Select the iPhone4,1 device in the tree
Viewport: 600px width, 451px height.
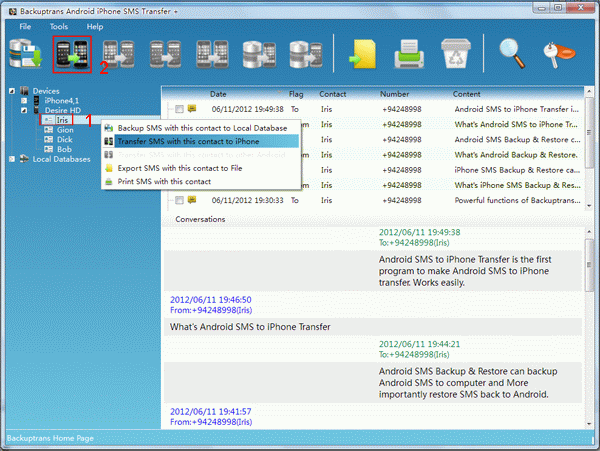[61, 101]
